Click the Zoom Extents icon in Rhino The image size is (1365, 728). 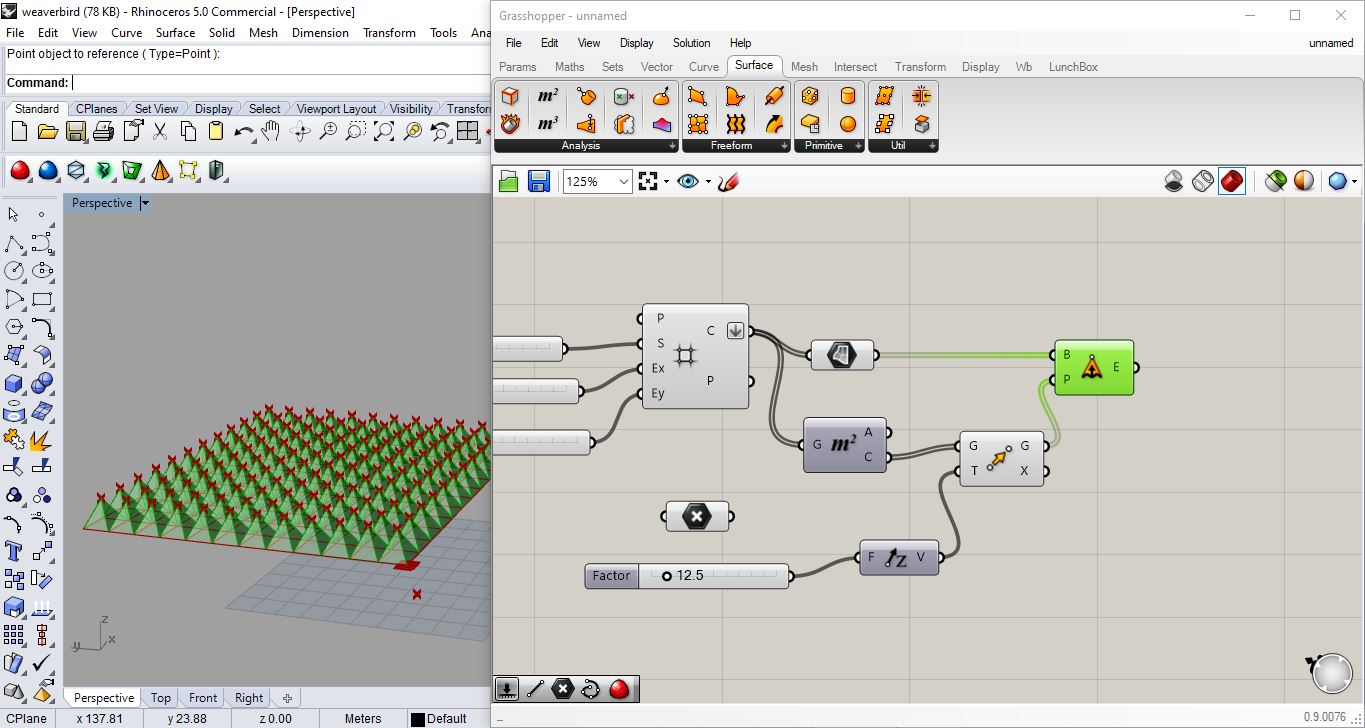coord(383,131)
